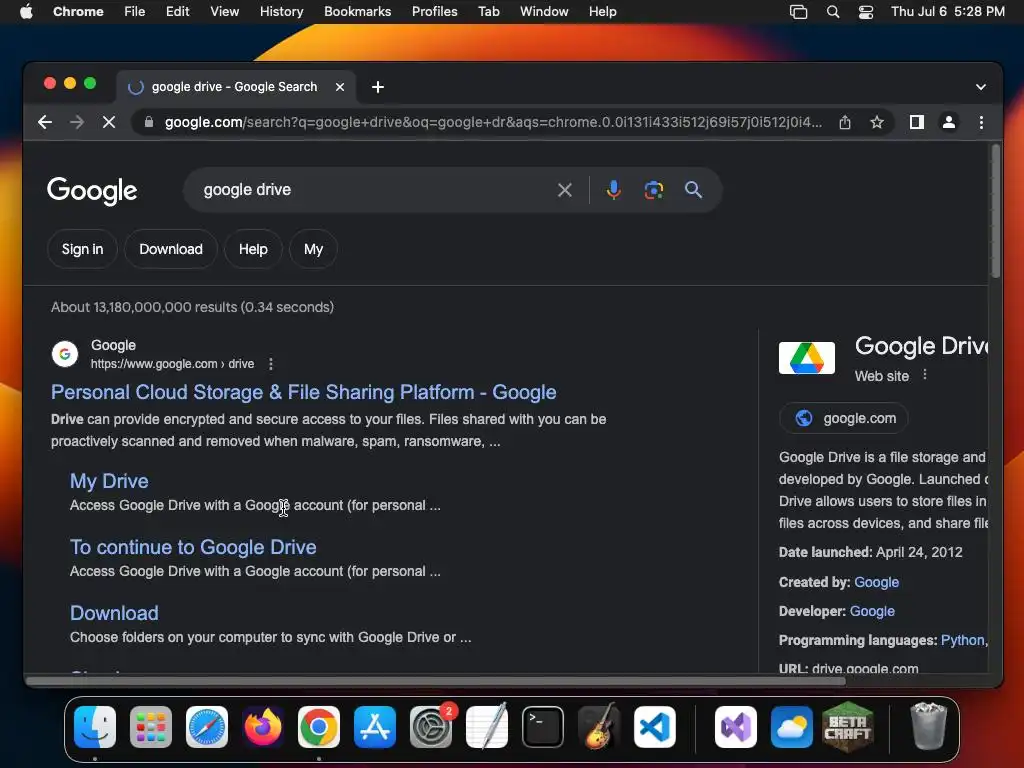Follow the Developer Google link
The width and height of the screenshot is (1024, 768).
872,611
